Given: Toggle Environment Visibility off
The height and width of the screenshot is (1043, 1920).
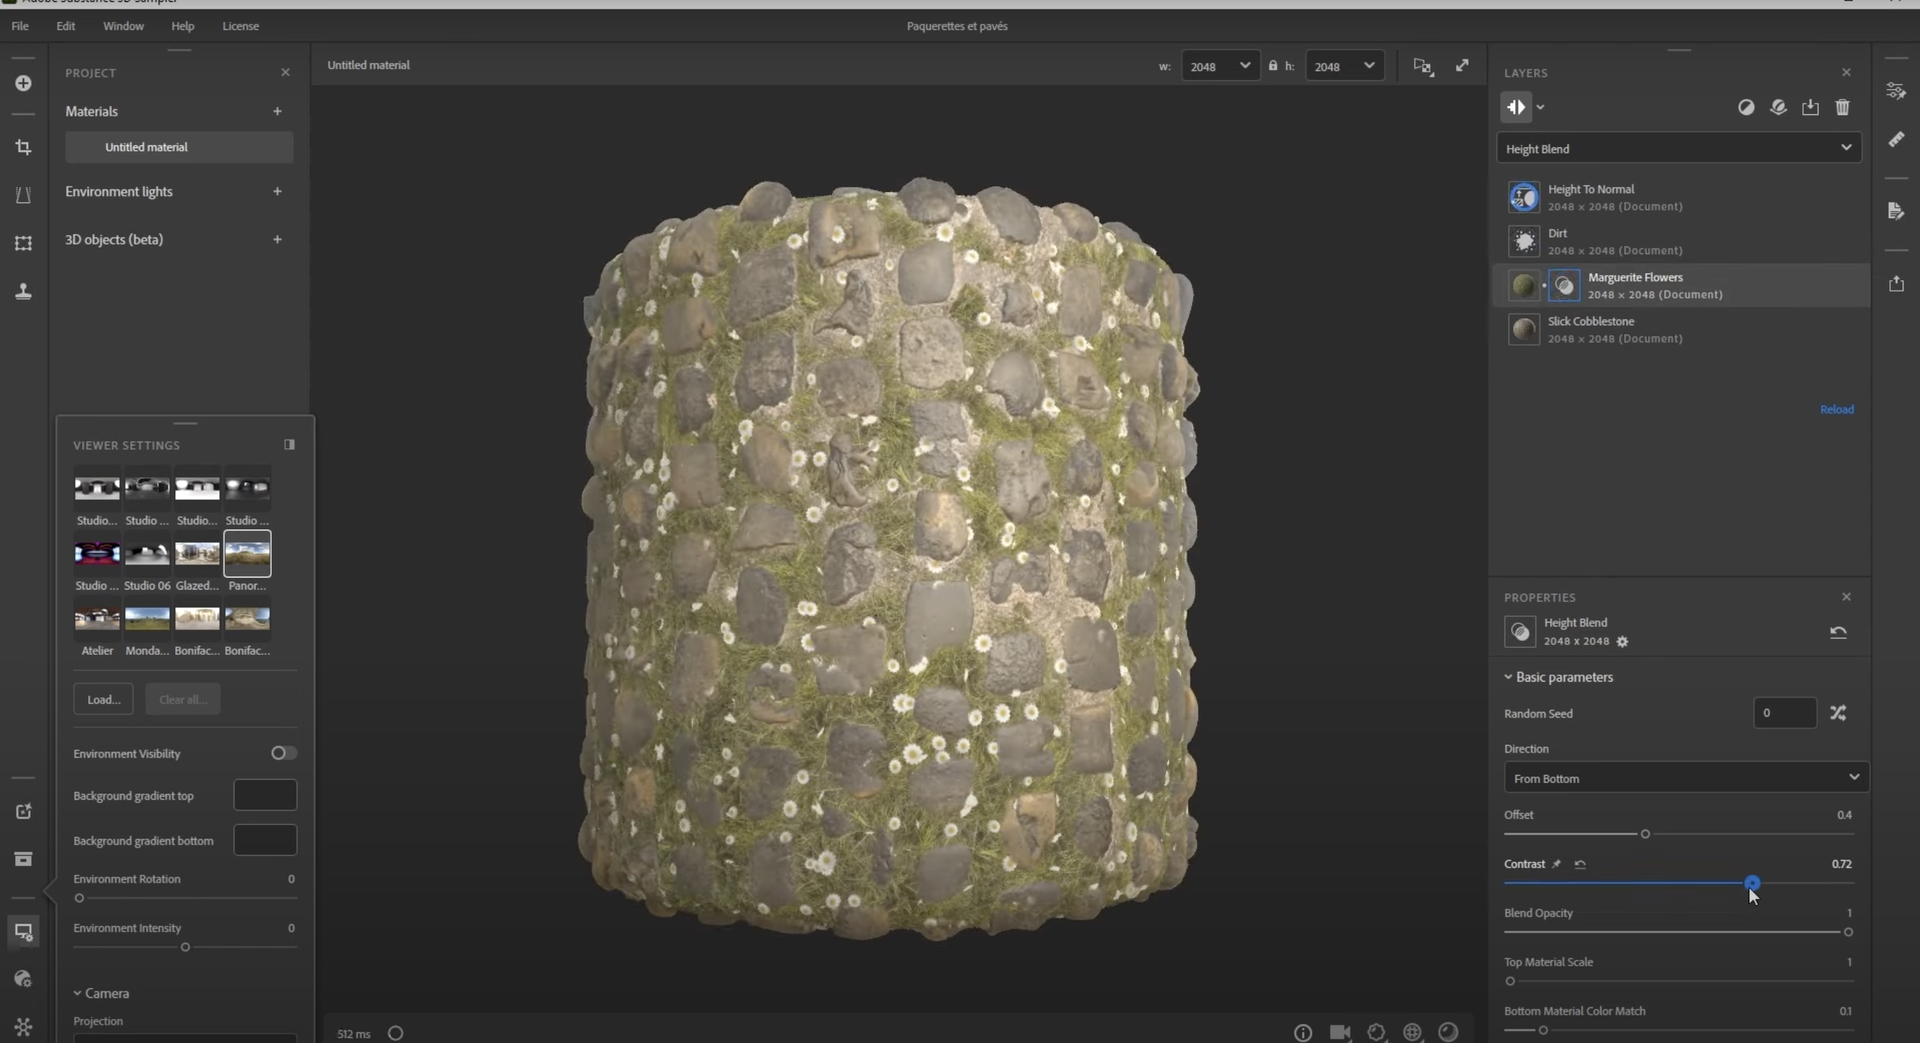Looking at the screenshot, I should (283, 753).
